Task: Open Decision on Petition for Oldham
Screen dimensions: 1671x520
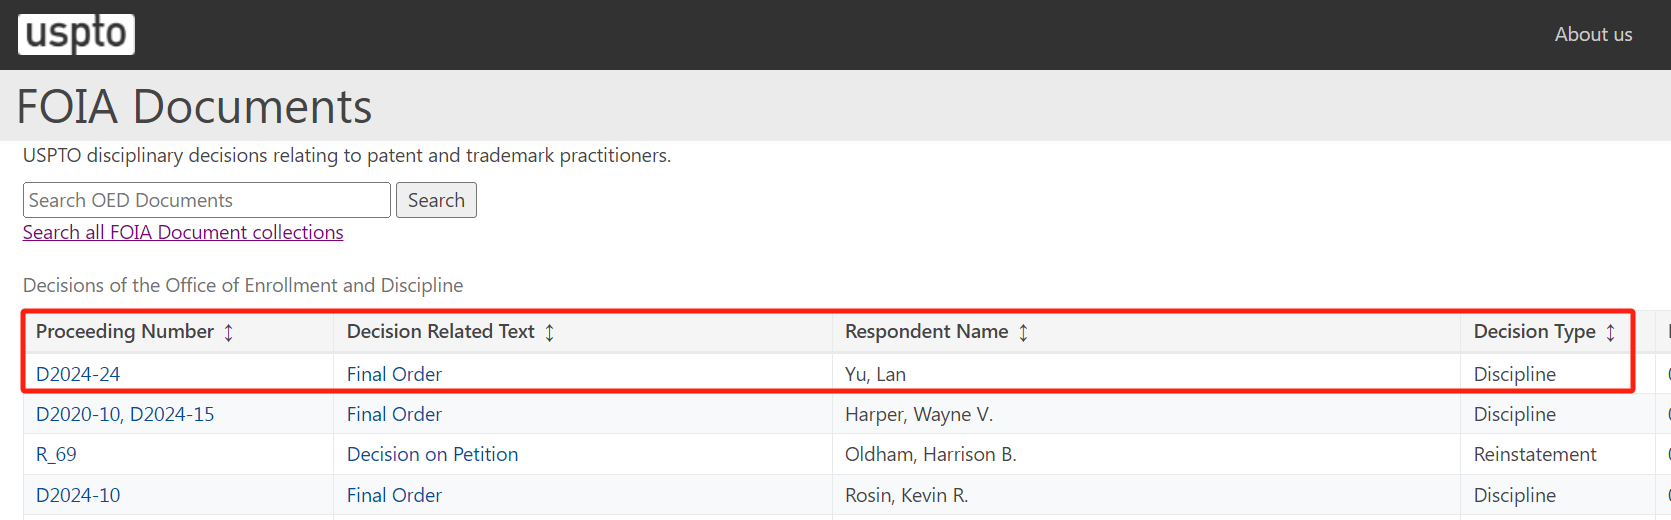Action: coord(432,454)
